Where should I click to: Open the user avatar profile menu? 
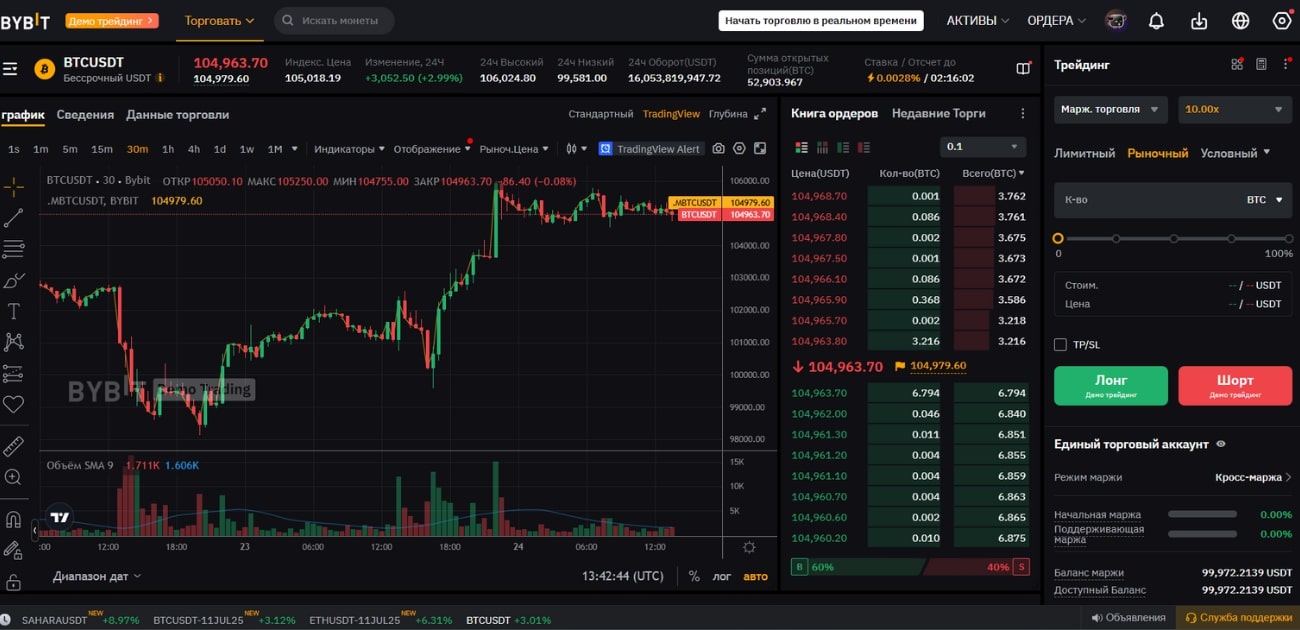pos(1116,20)
